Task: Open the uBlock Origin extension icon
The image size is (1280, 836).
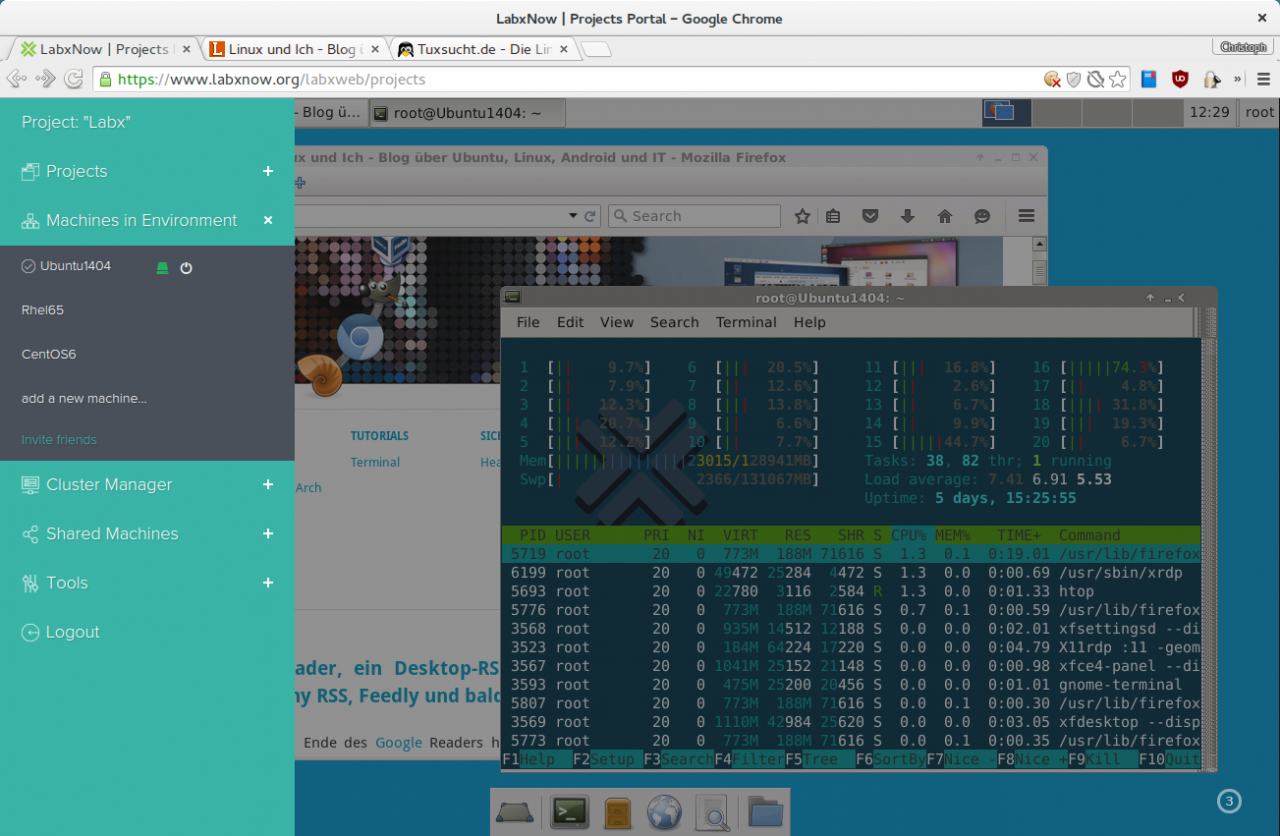Action: click(1180, 79)
